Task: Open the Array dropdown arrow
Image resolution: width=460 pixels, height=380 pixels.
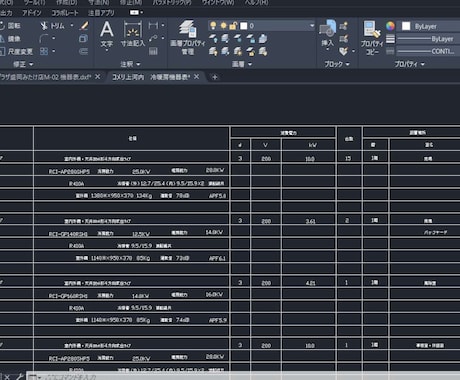Action: click(54, 51)
